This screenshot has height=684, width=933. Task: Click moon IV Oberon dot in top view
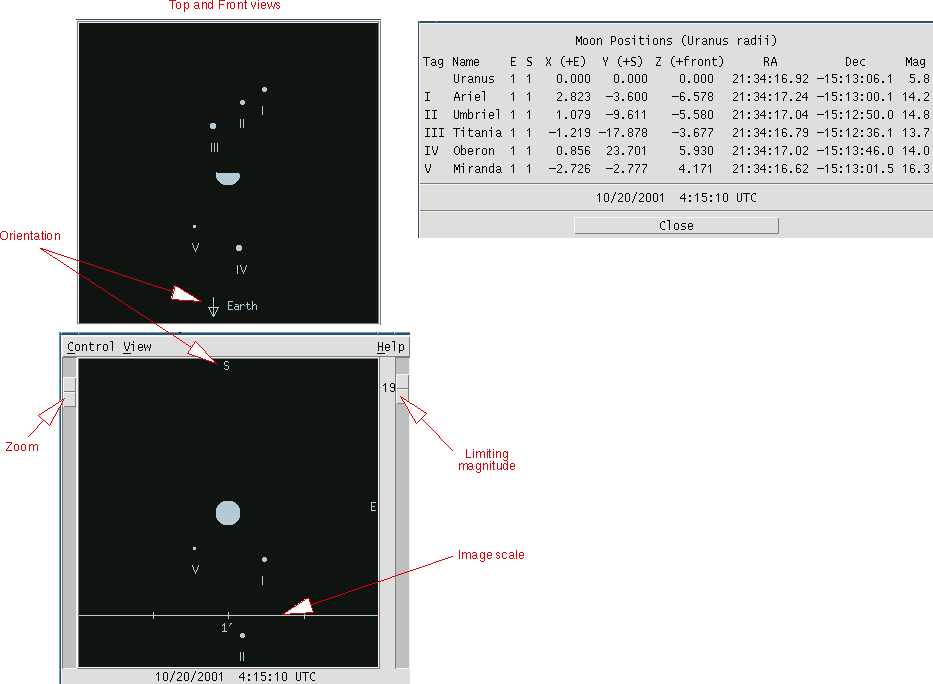pyautogui.click(x=239, y=248)
